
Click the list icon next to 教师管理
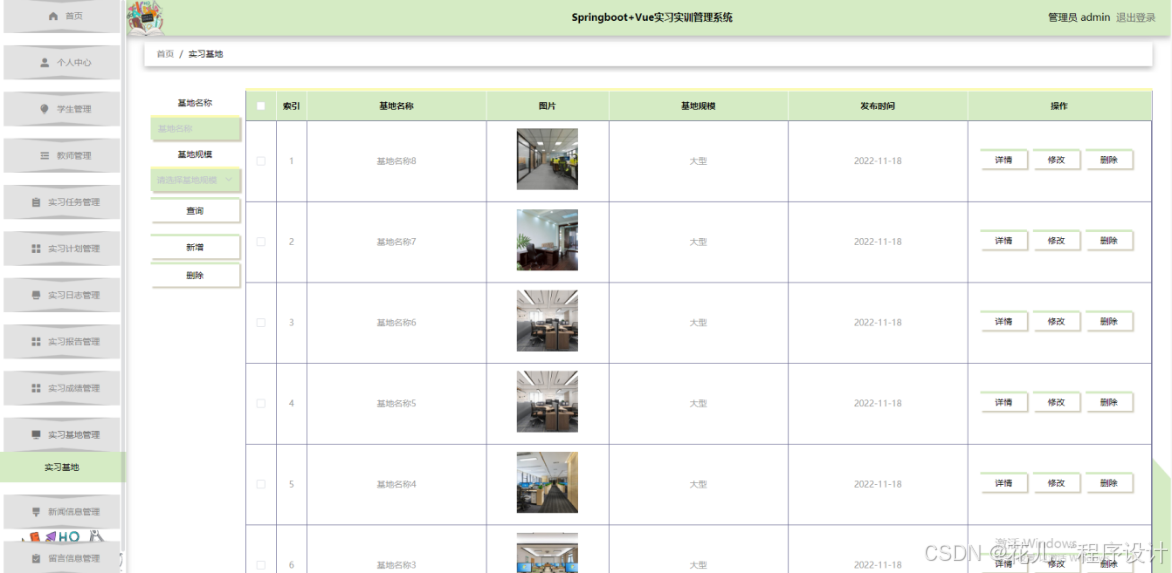pyautogui.click(x=45, y=155)
